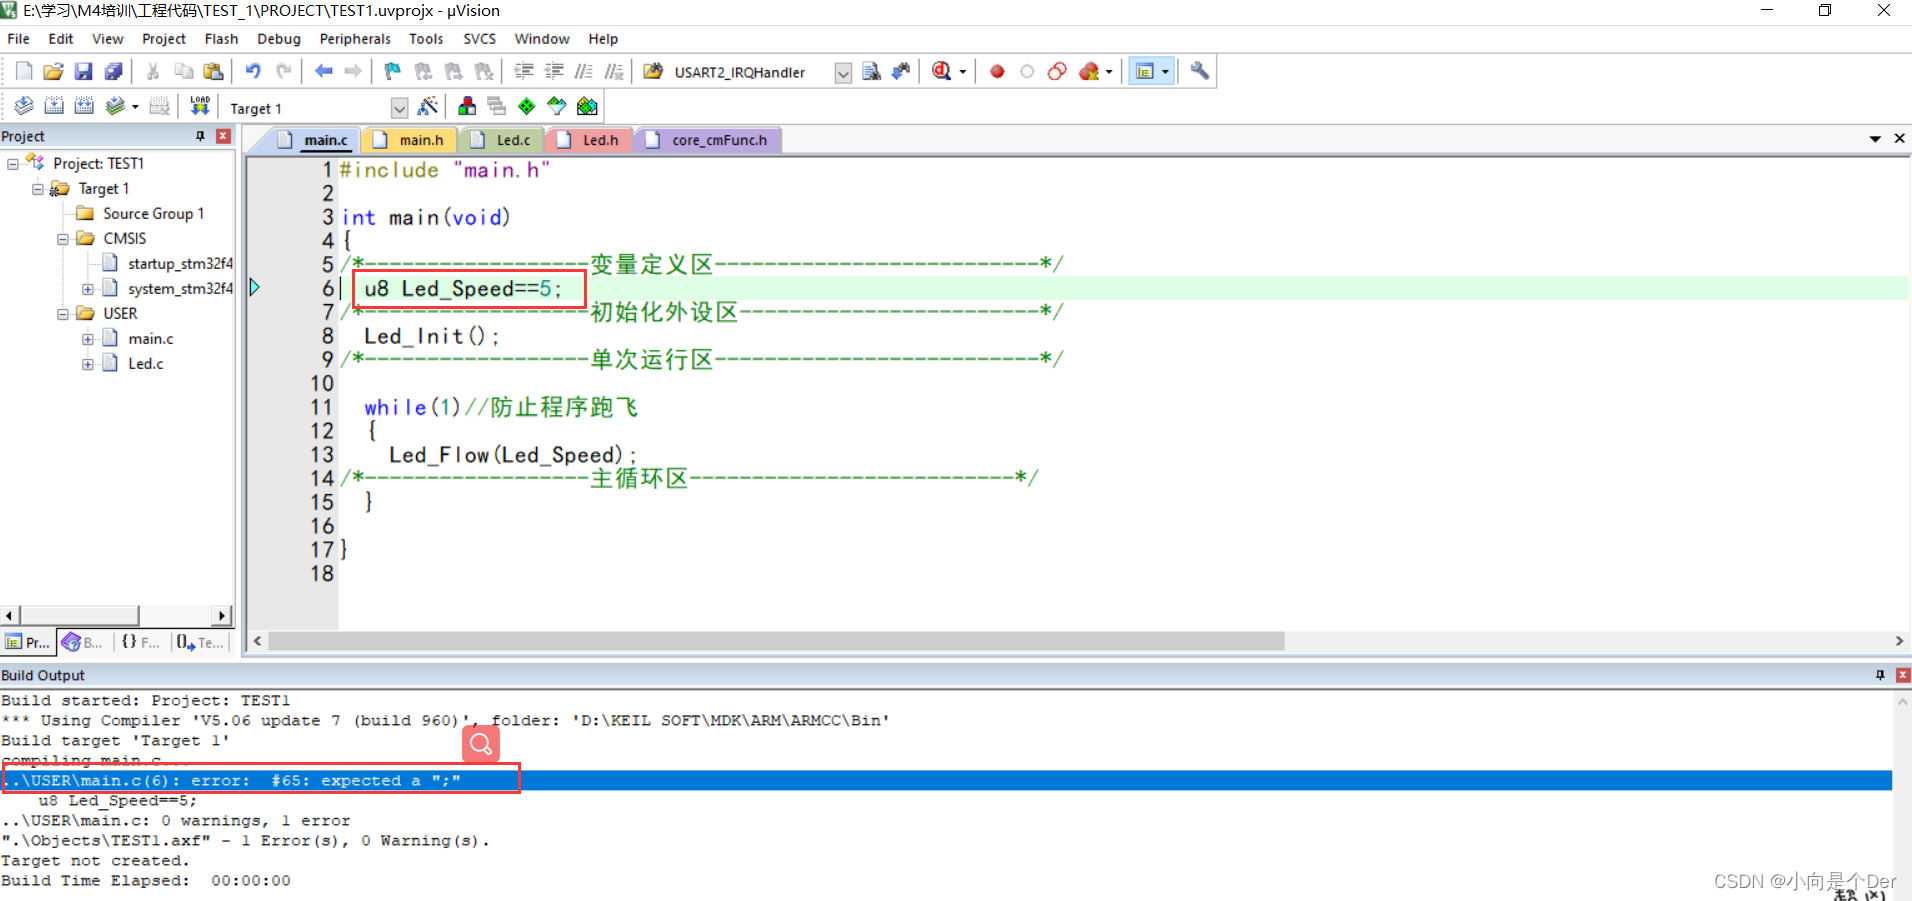
Task: Uncomment the selected lines
Action: point(614,71)
